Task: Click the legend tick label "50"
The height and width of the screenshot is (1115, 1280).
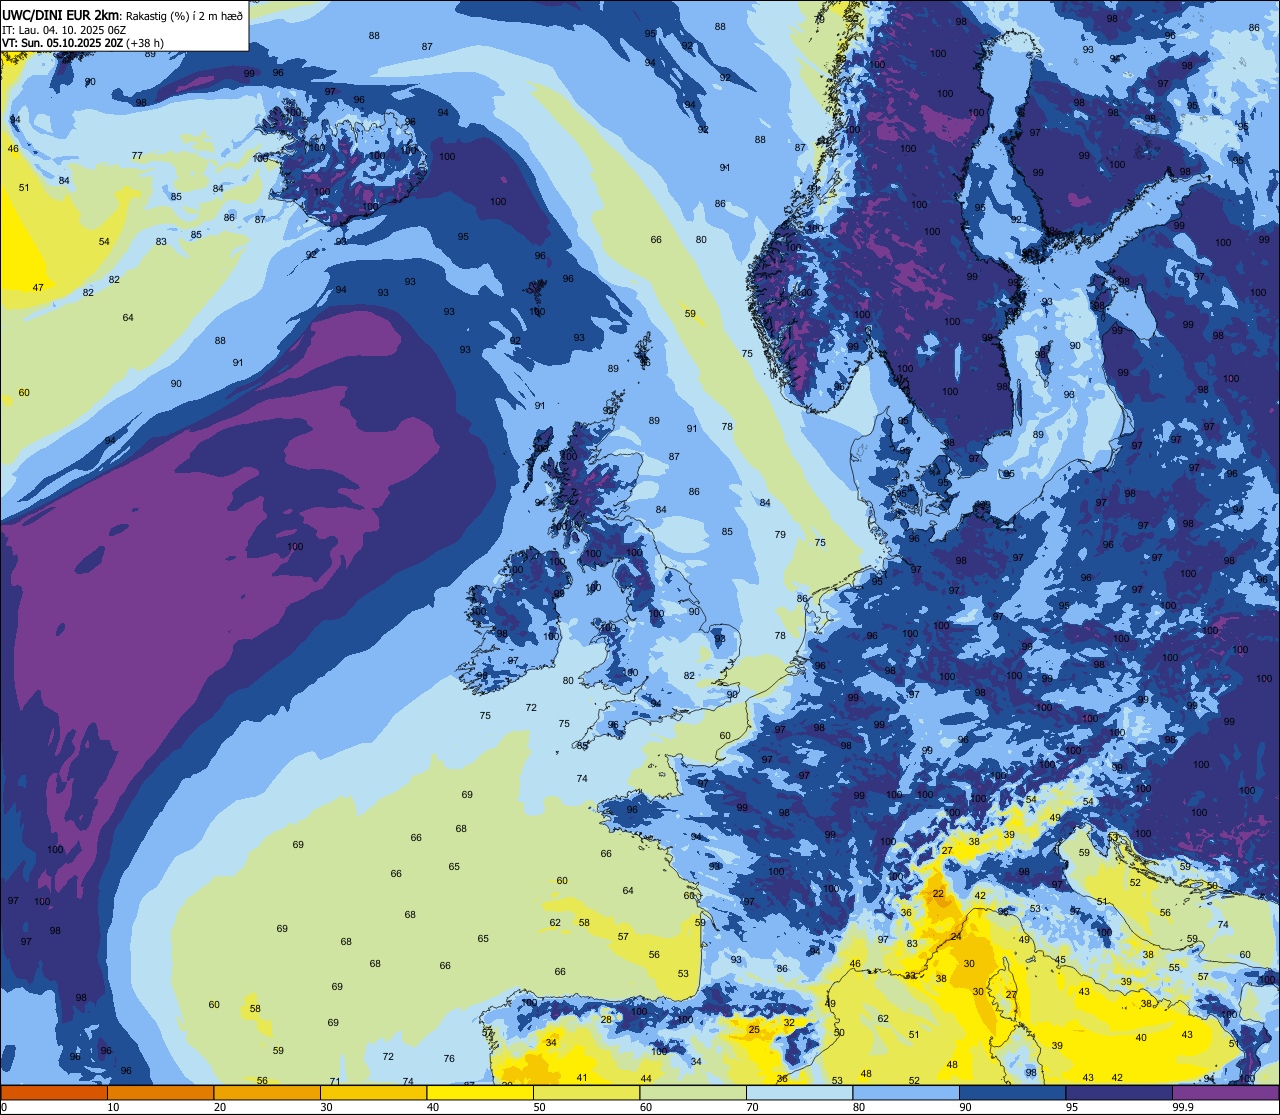Action: [x=539, y=1107]
